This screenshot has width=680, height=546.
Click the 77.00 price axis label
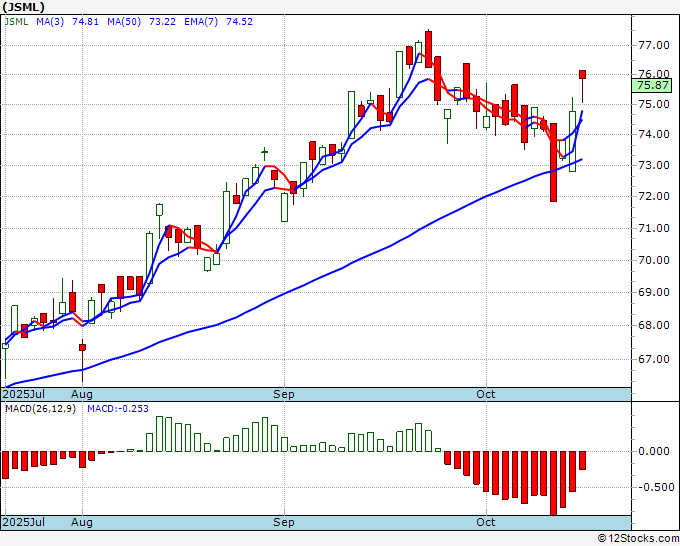(654, 45)
